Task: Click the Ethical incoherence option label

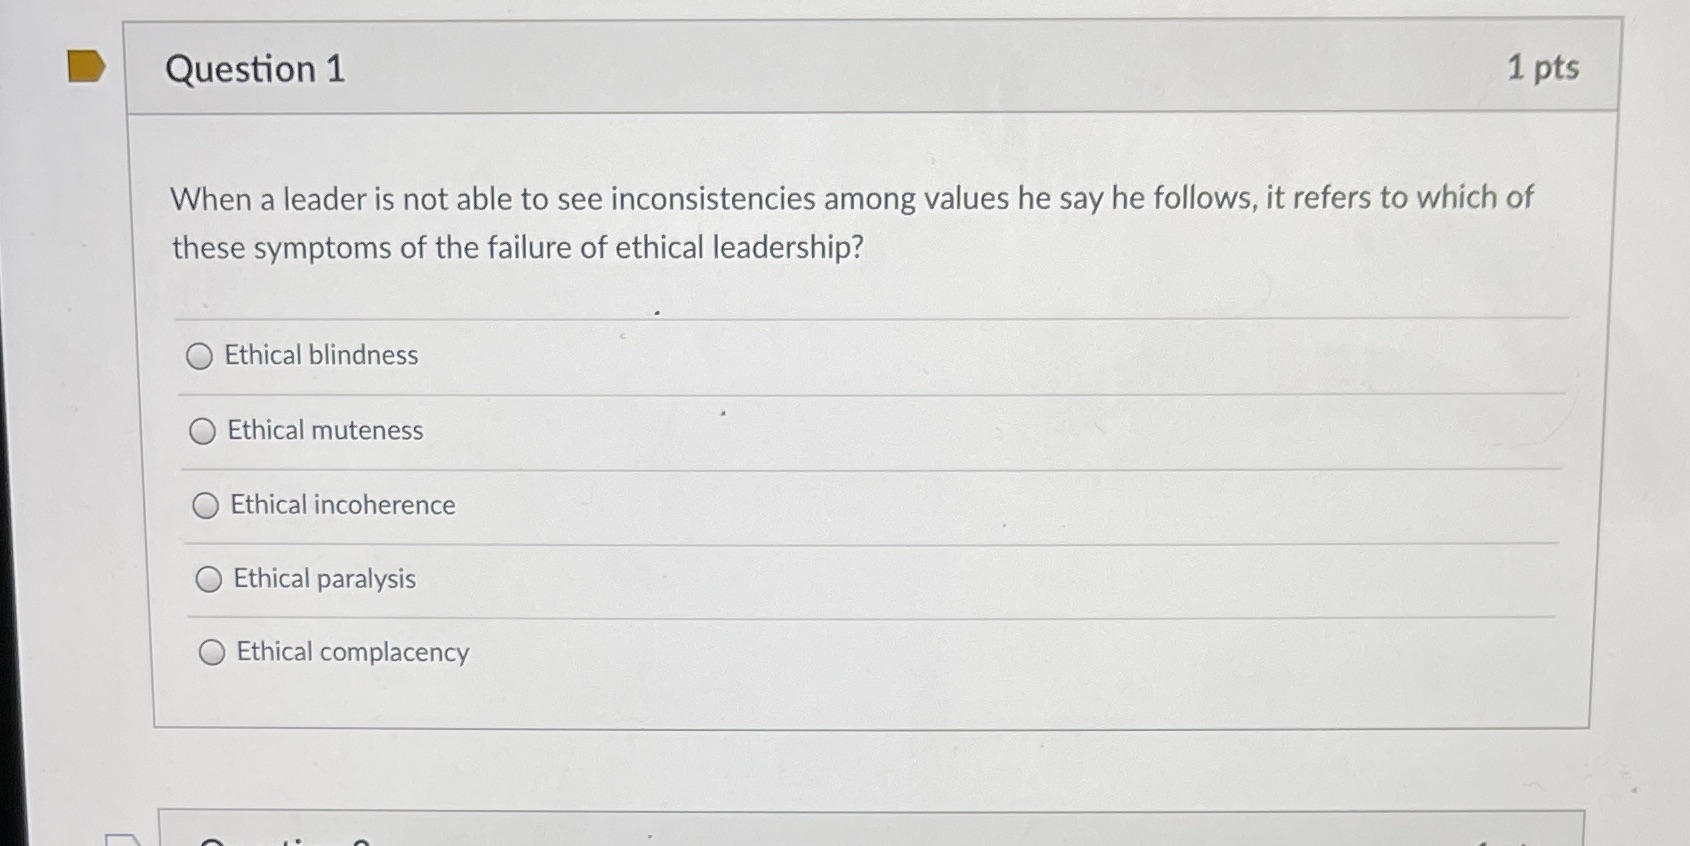Action: (342, 505)
